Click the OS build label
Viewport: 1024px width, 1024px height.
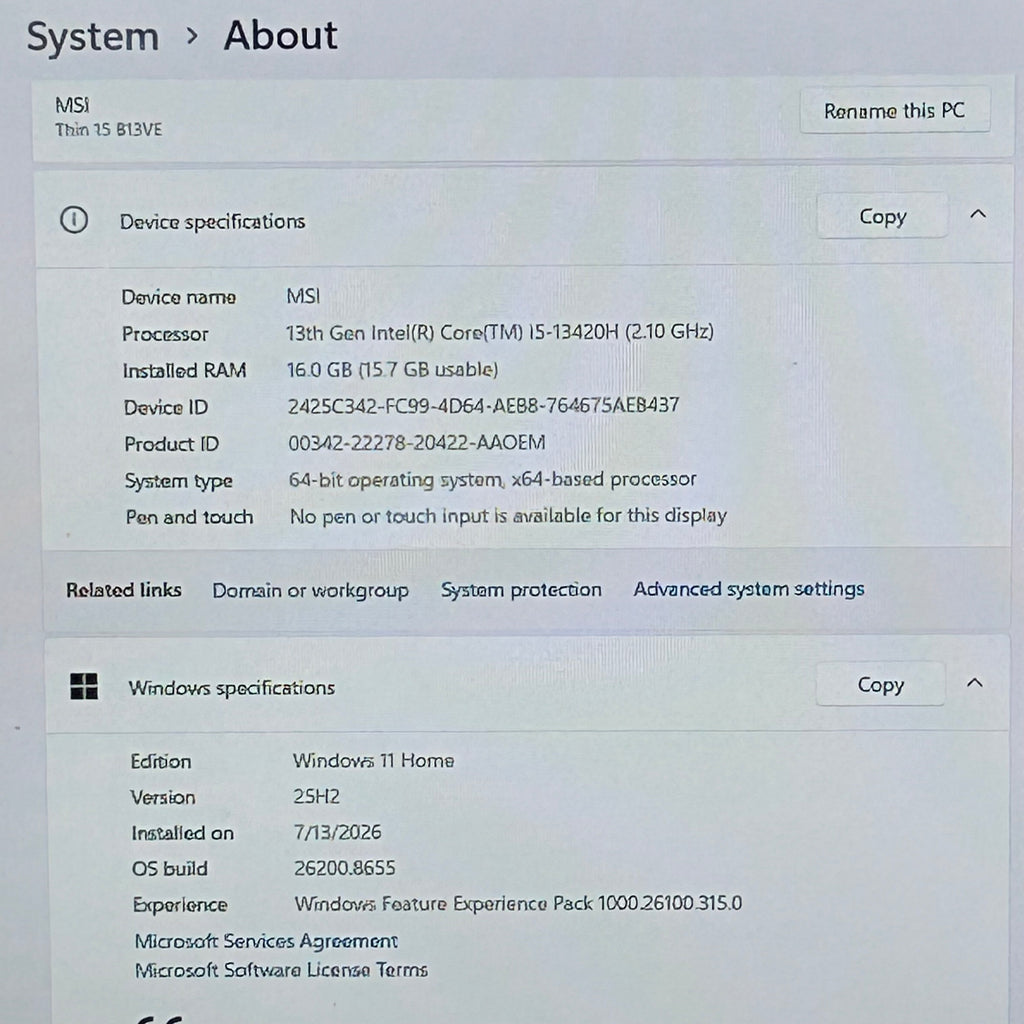tap(170, 869)
